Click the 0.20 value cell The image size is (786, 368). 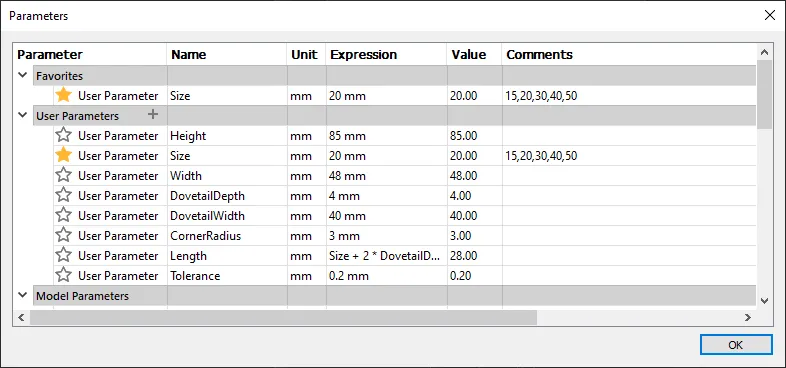(x=474, y=276)
